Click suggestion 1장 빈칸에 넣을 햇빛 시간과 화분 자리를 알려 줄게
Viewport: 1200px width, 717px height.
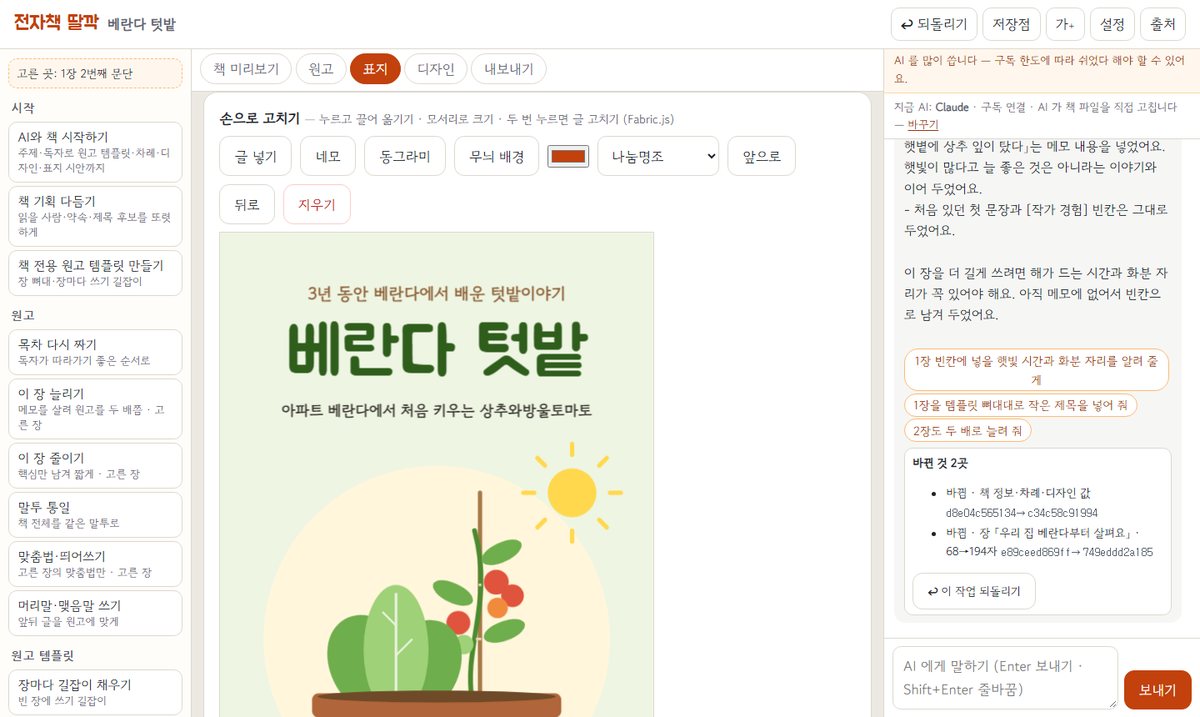1036,370
